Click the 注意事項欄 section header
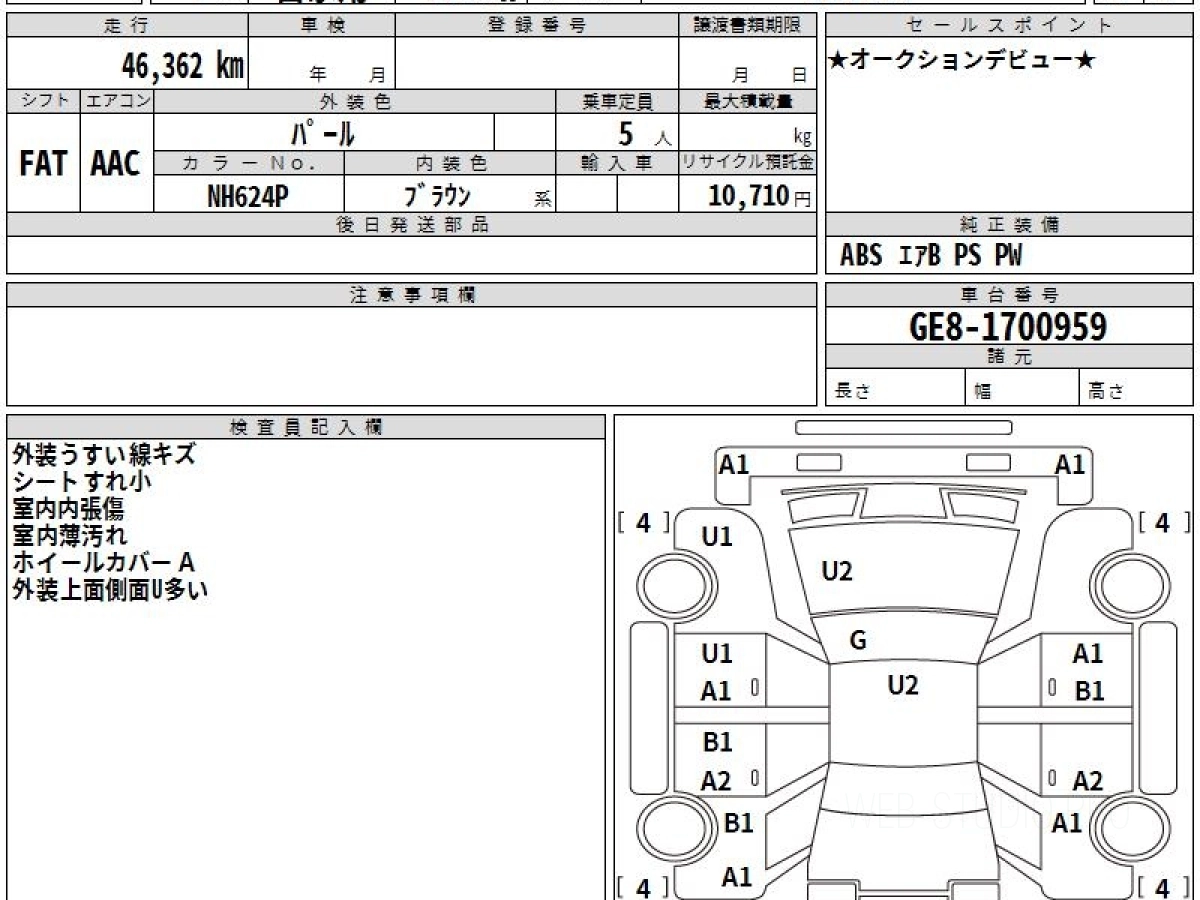 pos(412,295)
